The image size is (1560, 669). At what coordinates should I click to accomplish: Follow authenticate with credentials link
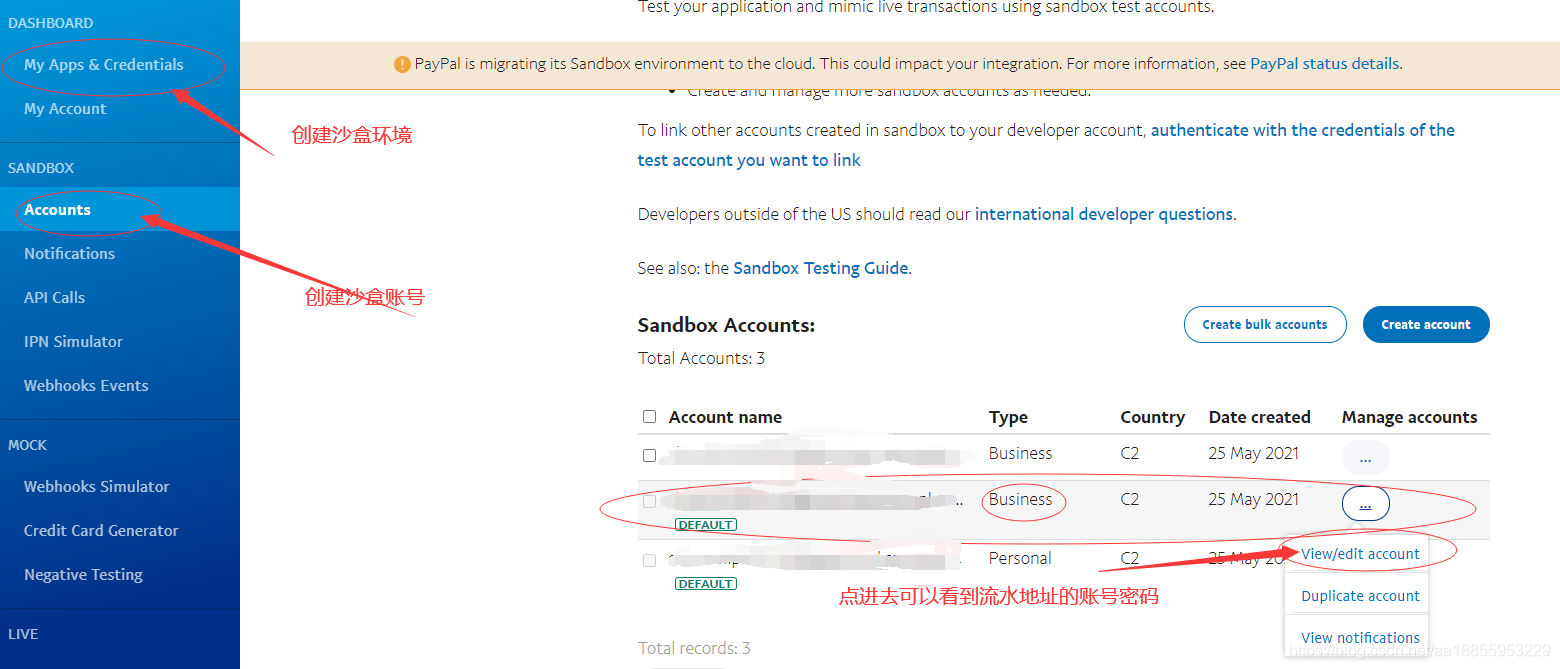1046,145
